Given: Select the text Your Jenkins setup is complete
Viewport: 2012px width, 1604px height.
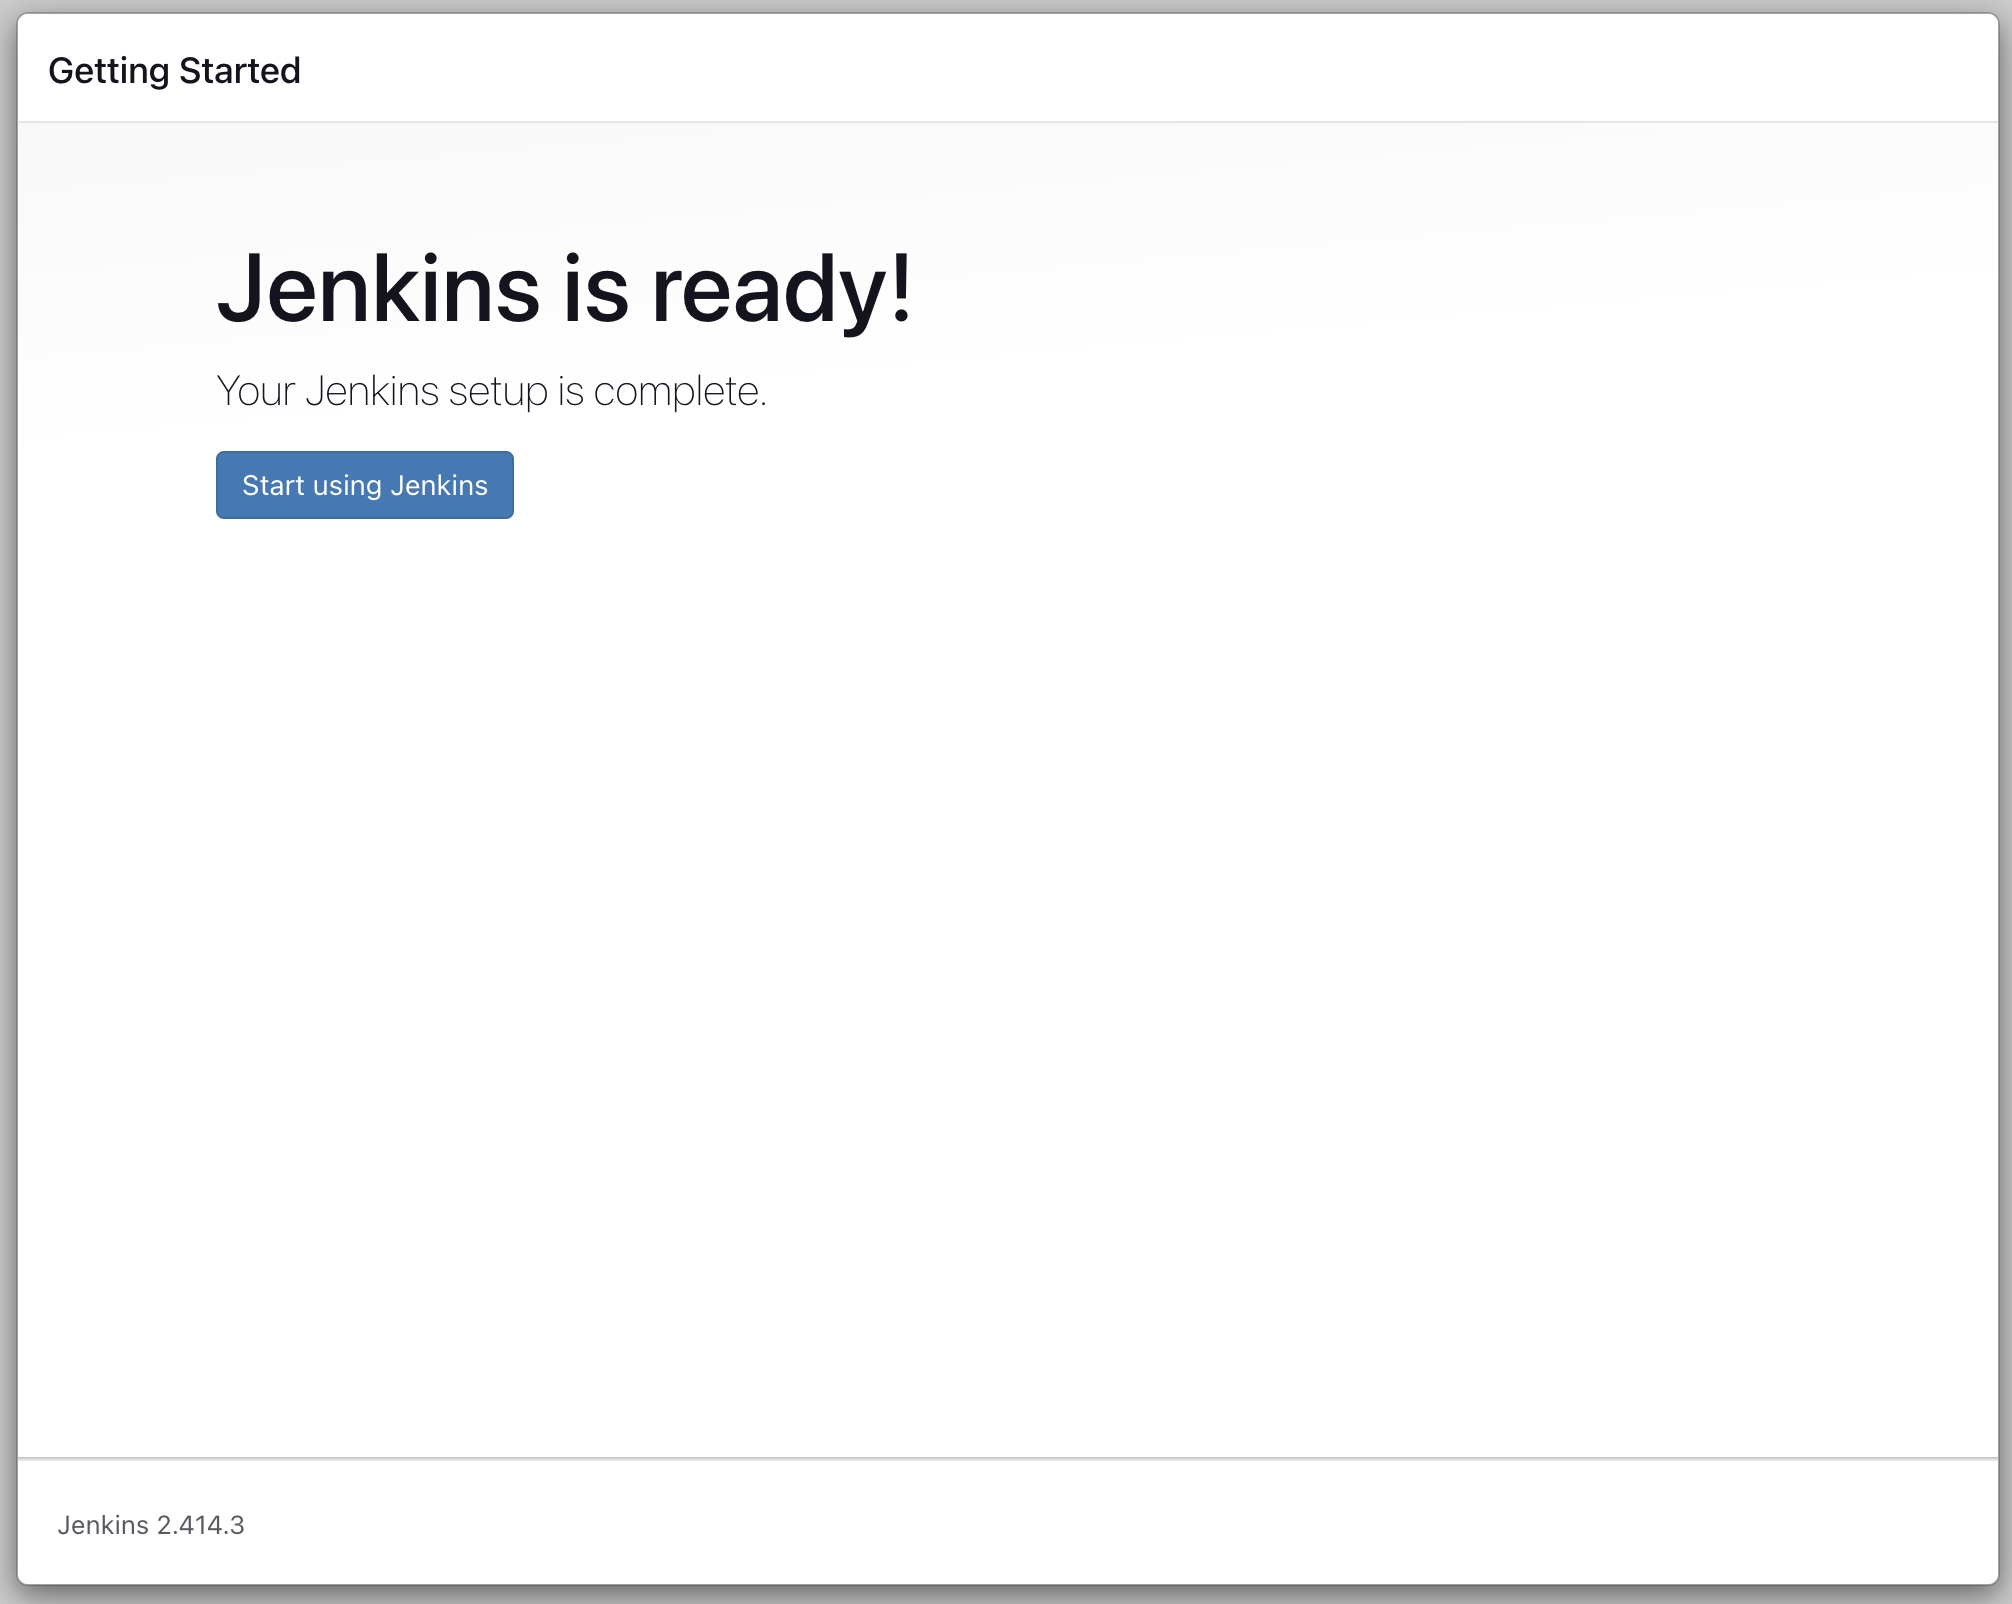Looking at the screenshot, I should click(492, 392).
